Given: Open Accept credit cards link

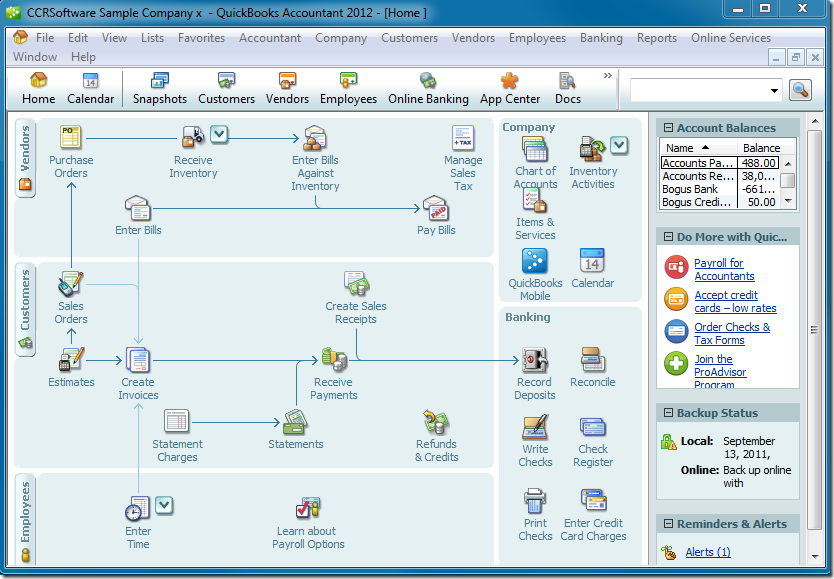Looking at the screenshot, I should click(x=735, y=301).
